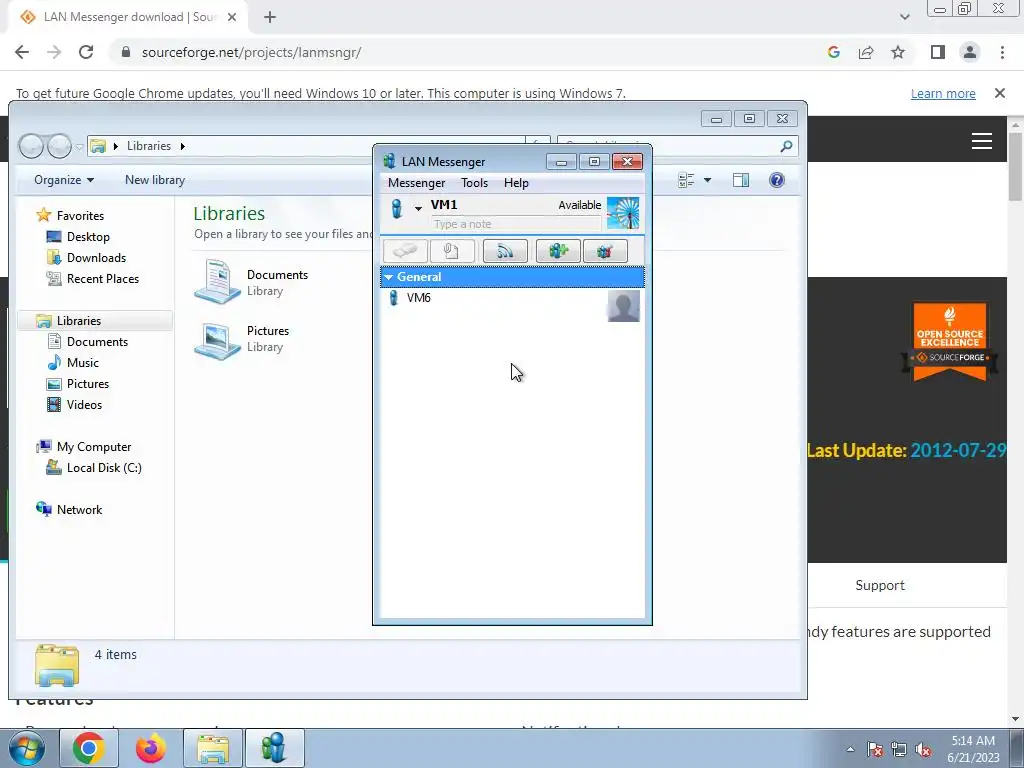Select Videos in the navigation pane
Image resolution: width=1024 pixels, height=768 pixels.
(x=84, y=404)
